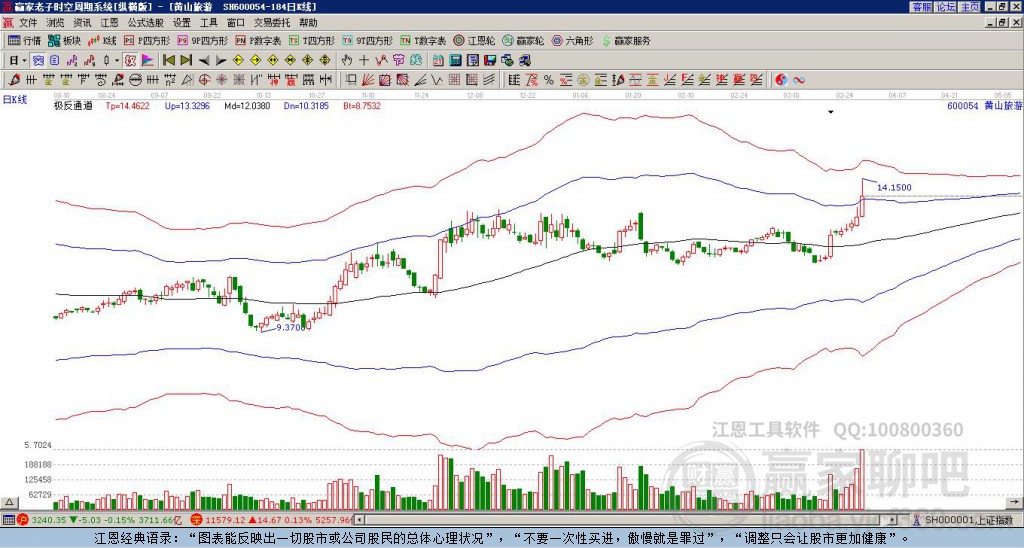Click the 主页 button
Image resolution: width=1024 pixels, height=548 pixels.
[x=970, y=7]
